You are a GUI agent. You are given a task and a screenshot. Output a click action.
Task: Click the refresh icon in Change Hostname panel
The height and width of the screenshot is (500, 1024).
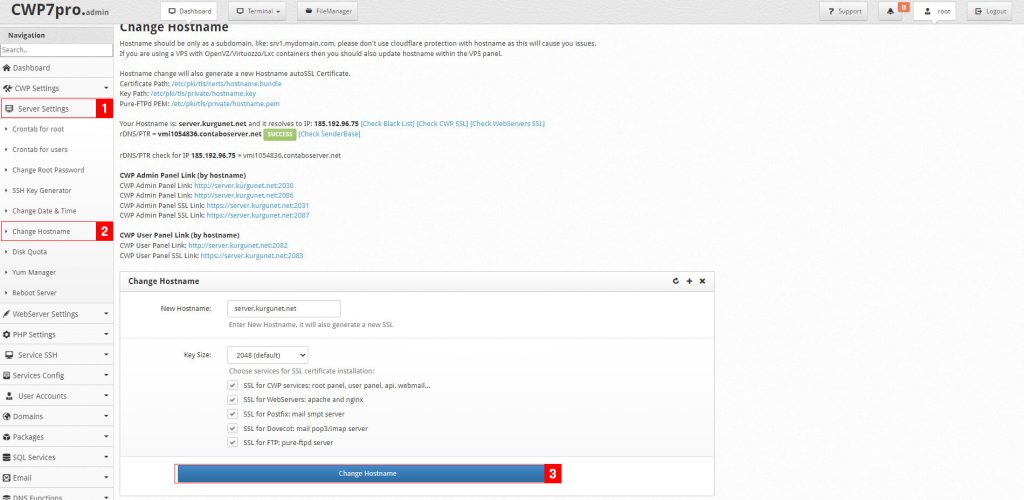point(676,281)
